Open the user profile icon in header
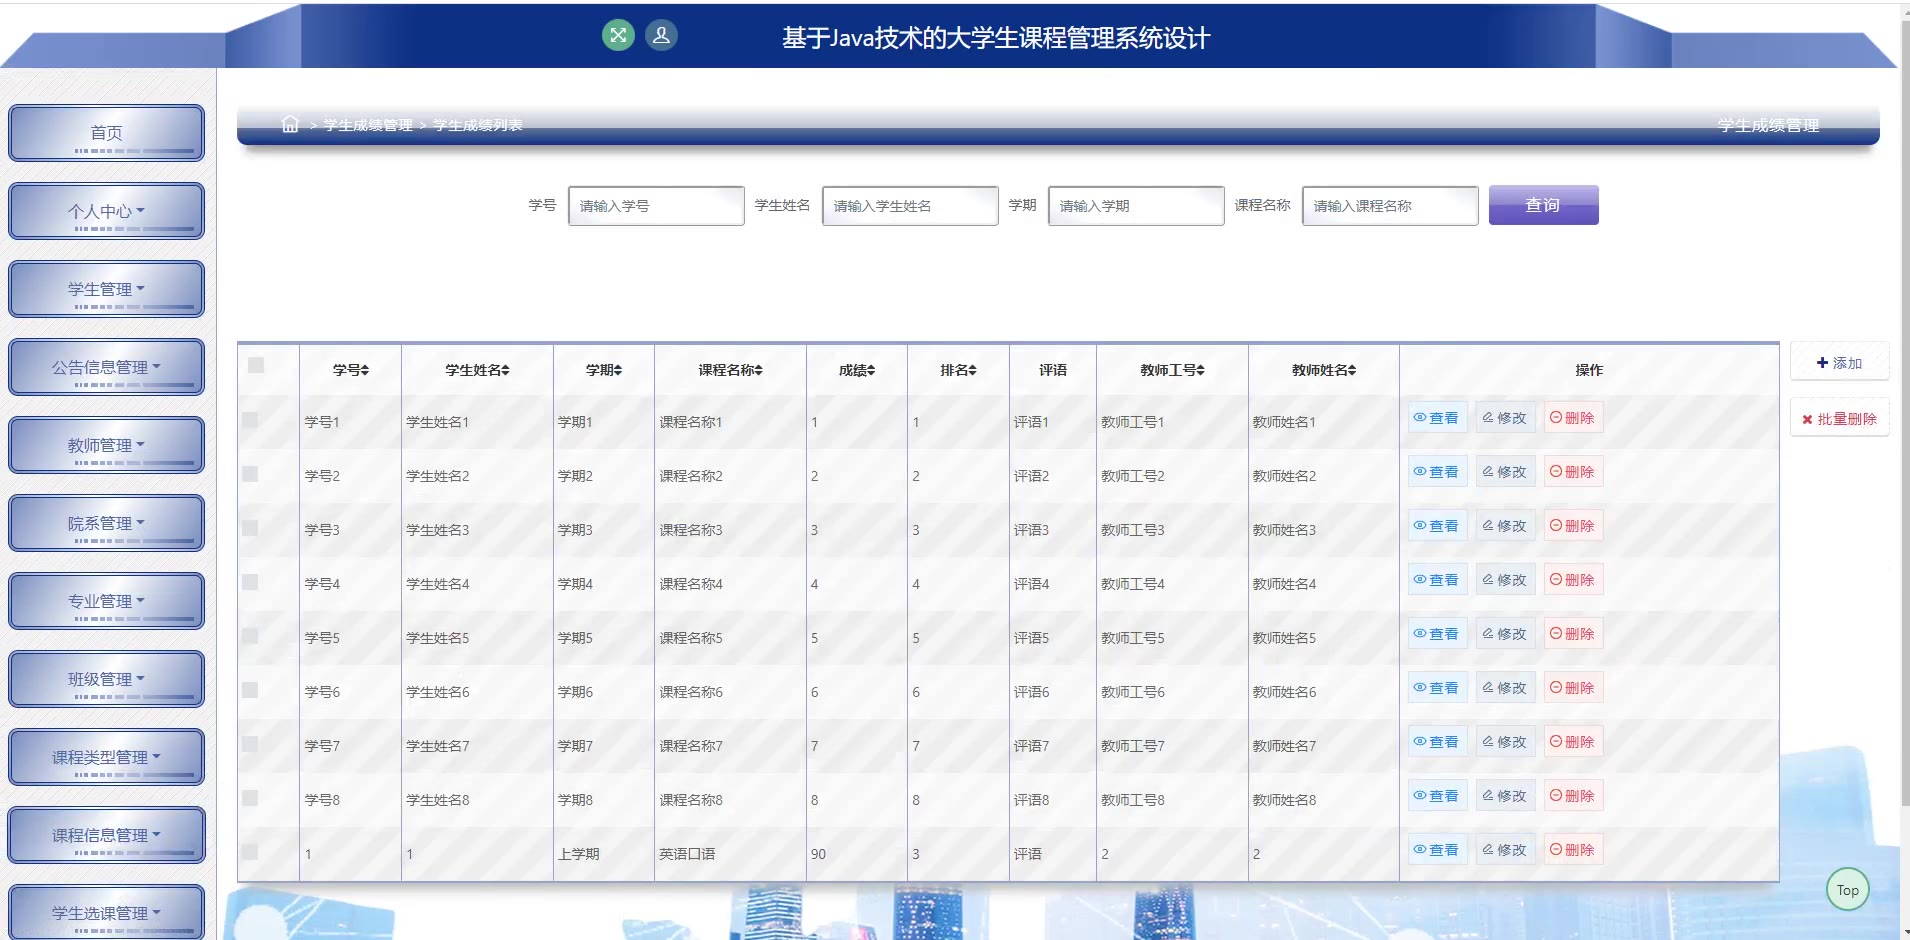The height and width of the screenshot is (940, 1910). pos(661,36)
